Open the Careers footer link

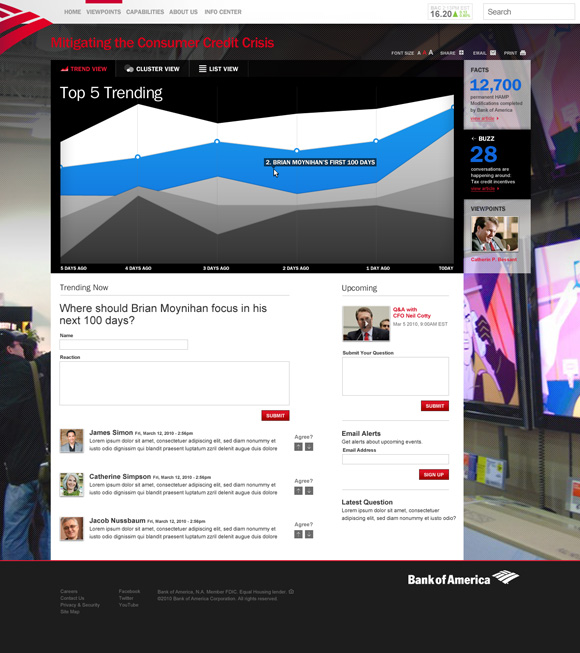click(x=69, y=591)
